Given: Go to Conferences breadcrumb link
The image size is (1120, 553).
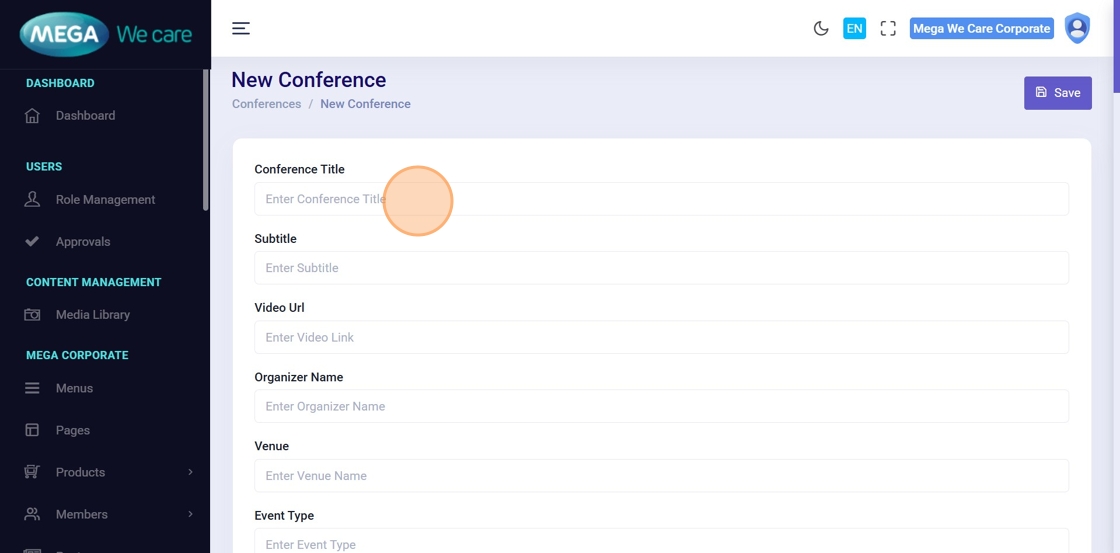Looking at the screenshot, I should click(266, 104).
